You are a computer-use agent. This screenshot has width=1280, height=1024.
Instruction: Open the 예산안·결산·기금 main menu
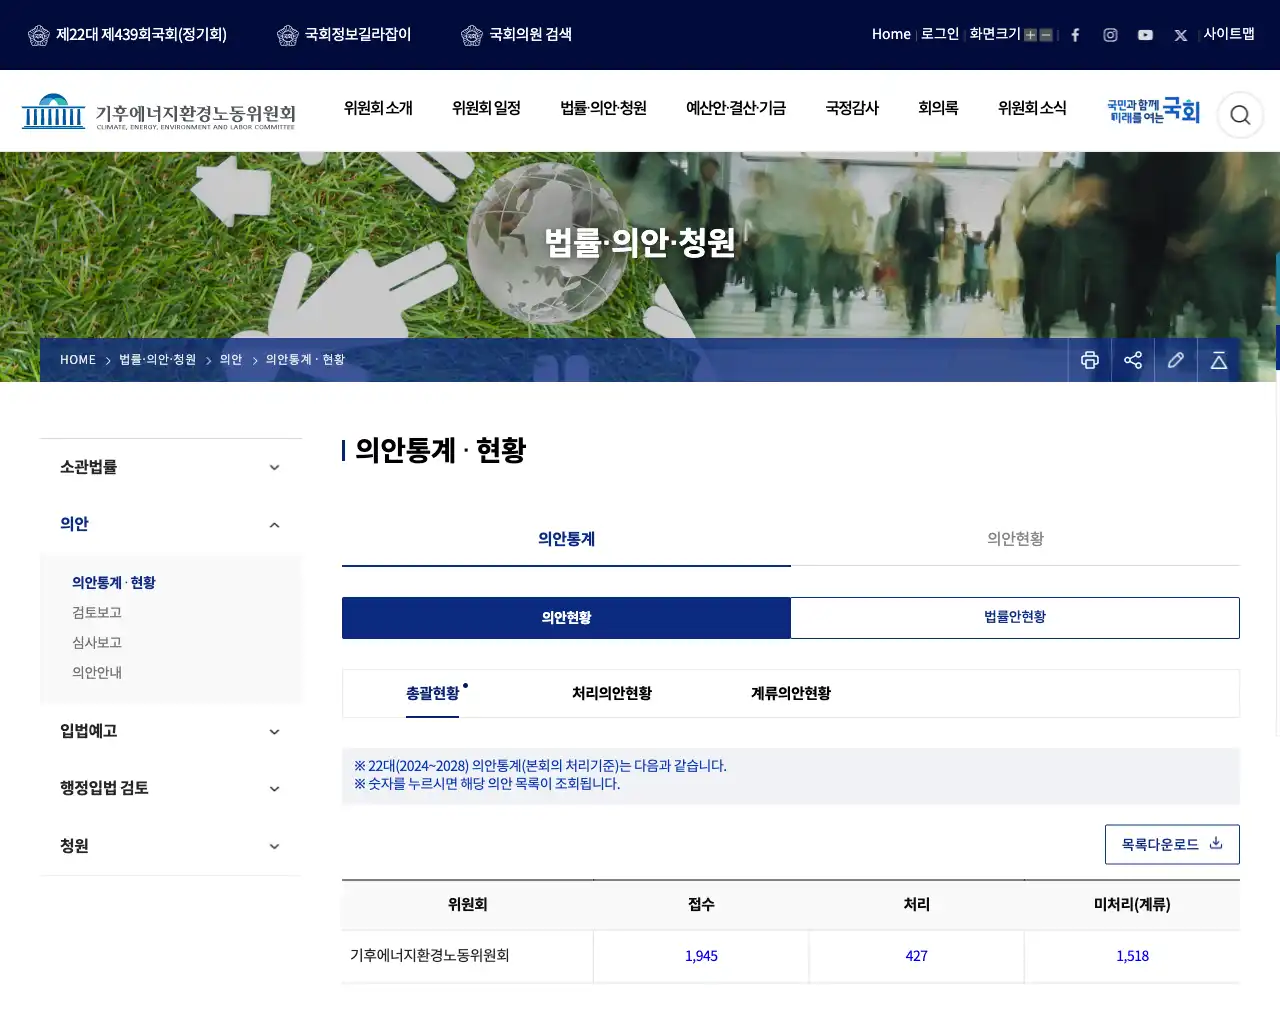pos(736,108)
